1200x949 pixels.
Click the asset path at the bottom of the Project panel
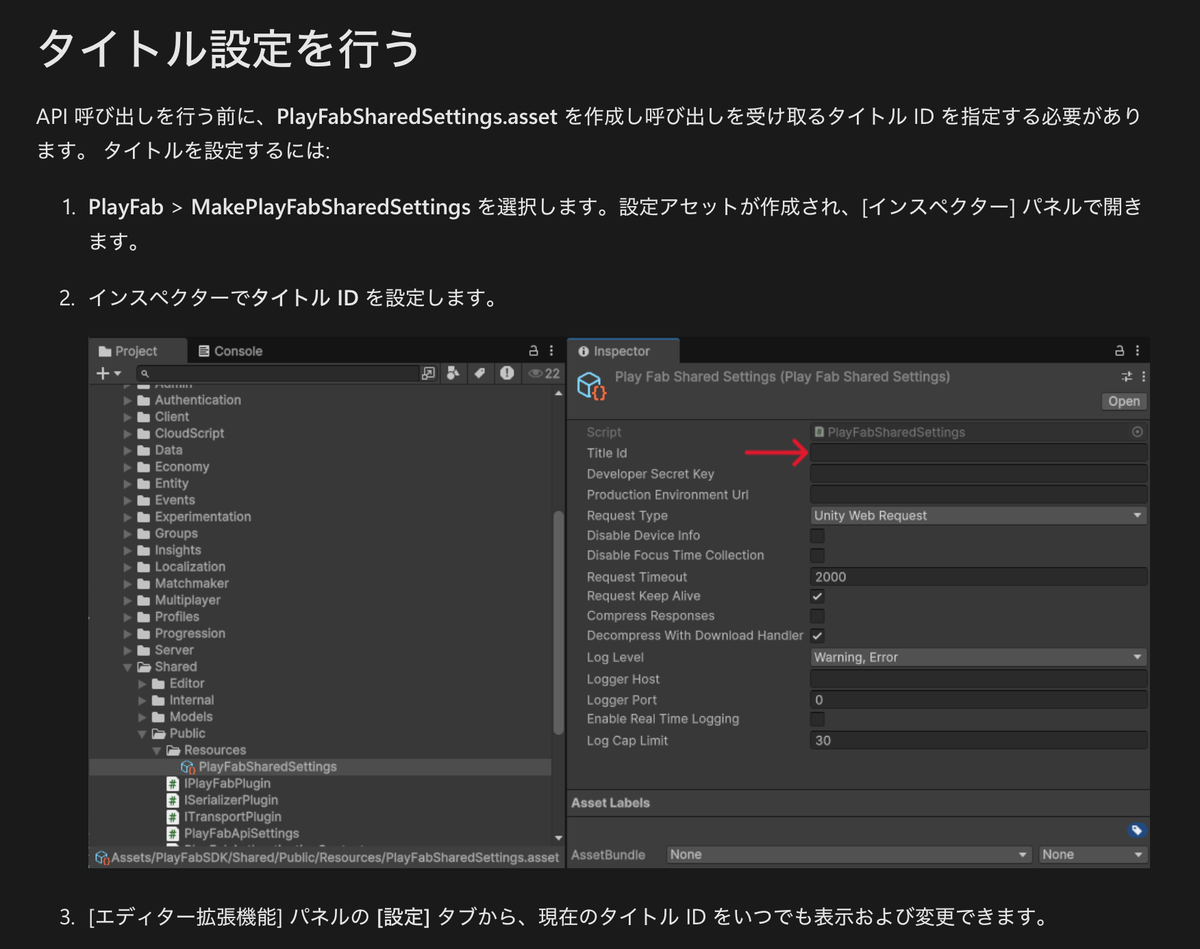tap(328, 858)
